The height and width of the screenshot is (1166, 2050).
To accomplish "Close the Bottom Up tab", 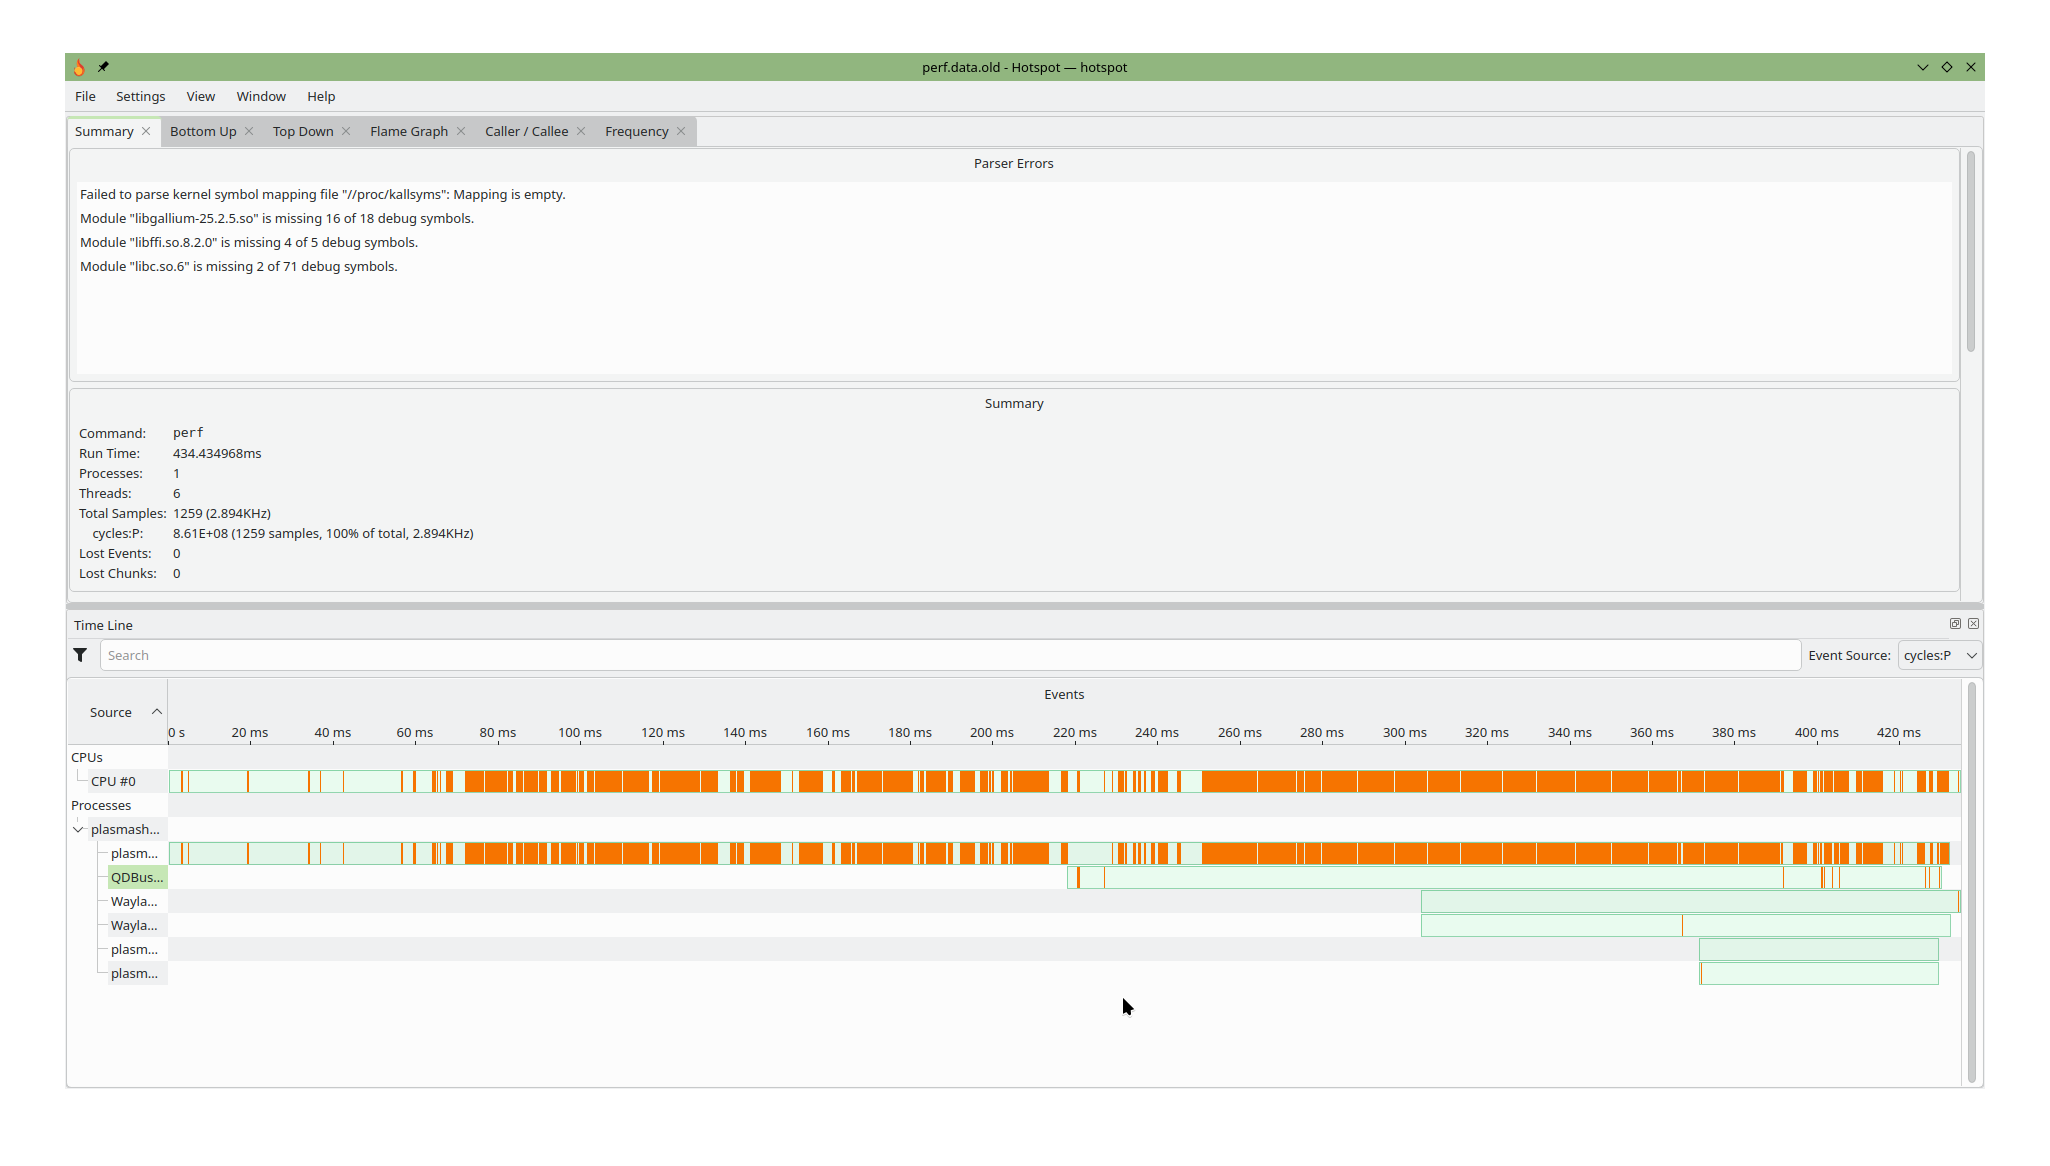I will click(x=249, y=131).
